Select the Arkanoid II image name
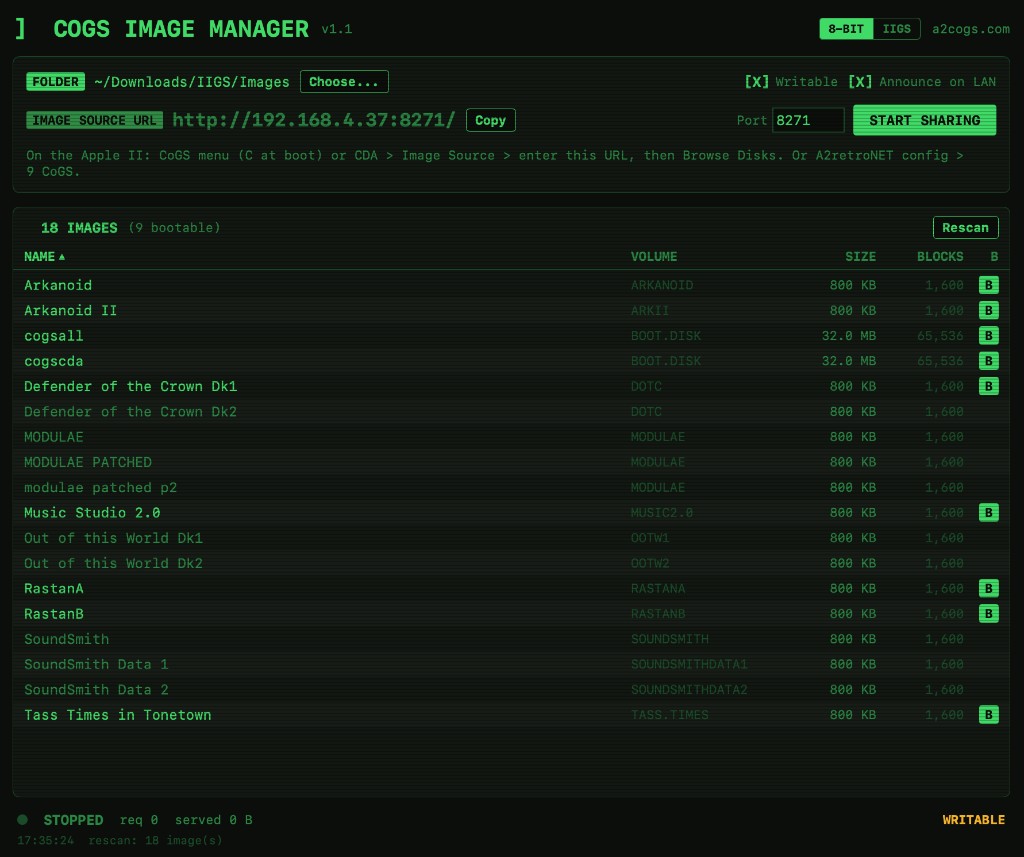 tap(71, 310)
